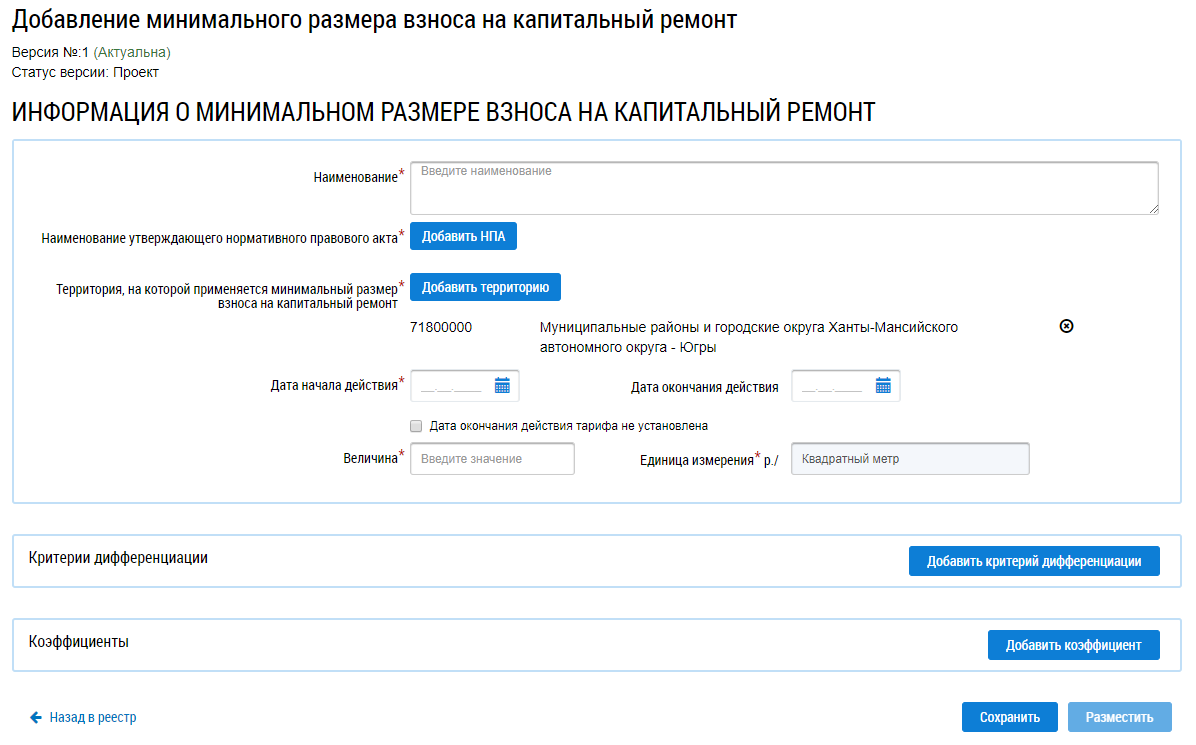1196x745 pixels.
Task: Enable 'Дата окончания действия тарифа не установлена' checkbox
Action: pyautogui.click(x=416, y=426)
